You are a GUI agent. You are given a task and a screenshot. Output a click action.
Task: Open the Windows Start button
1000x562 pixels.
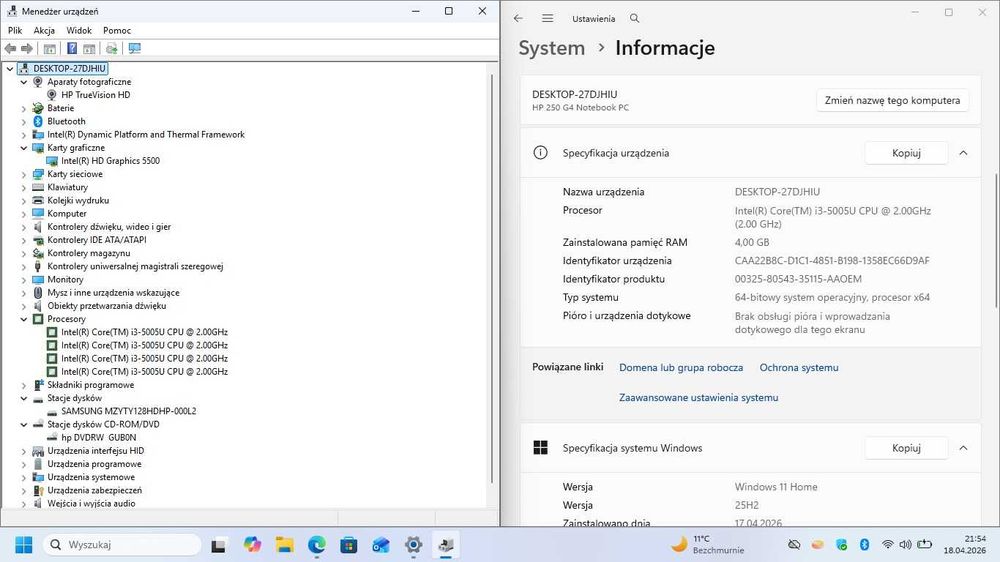(24, 545)
